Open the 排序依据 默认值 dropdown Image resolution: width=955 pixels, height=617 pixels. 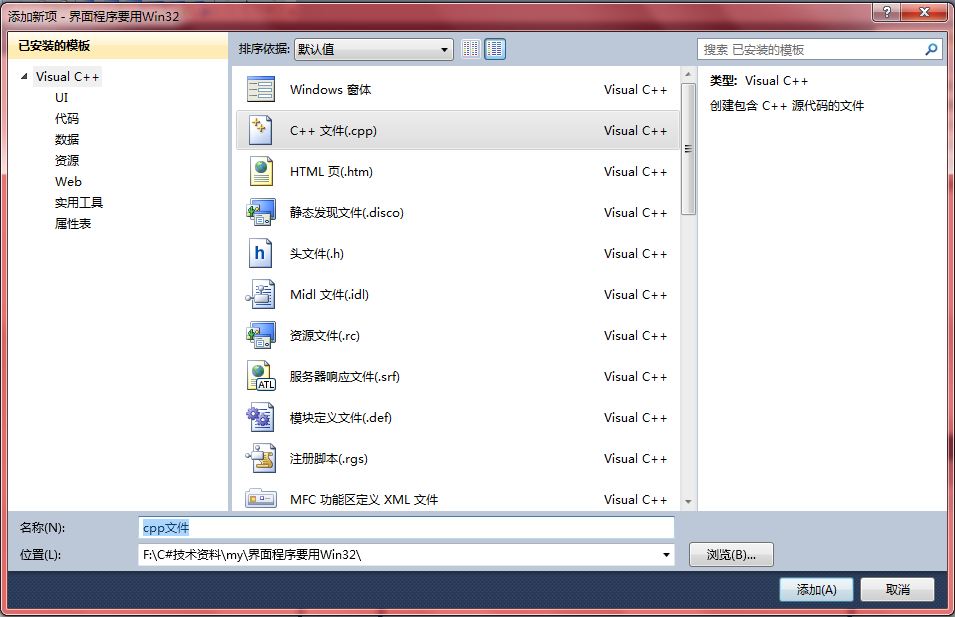coord(373,49)
